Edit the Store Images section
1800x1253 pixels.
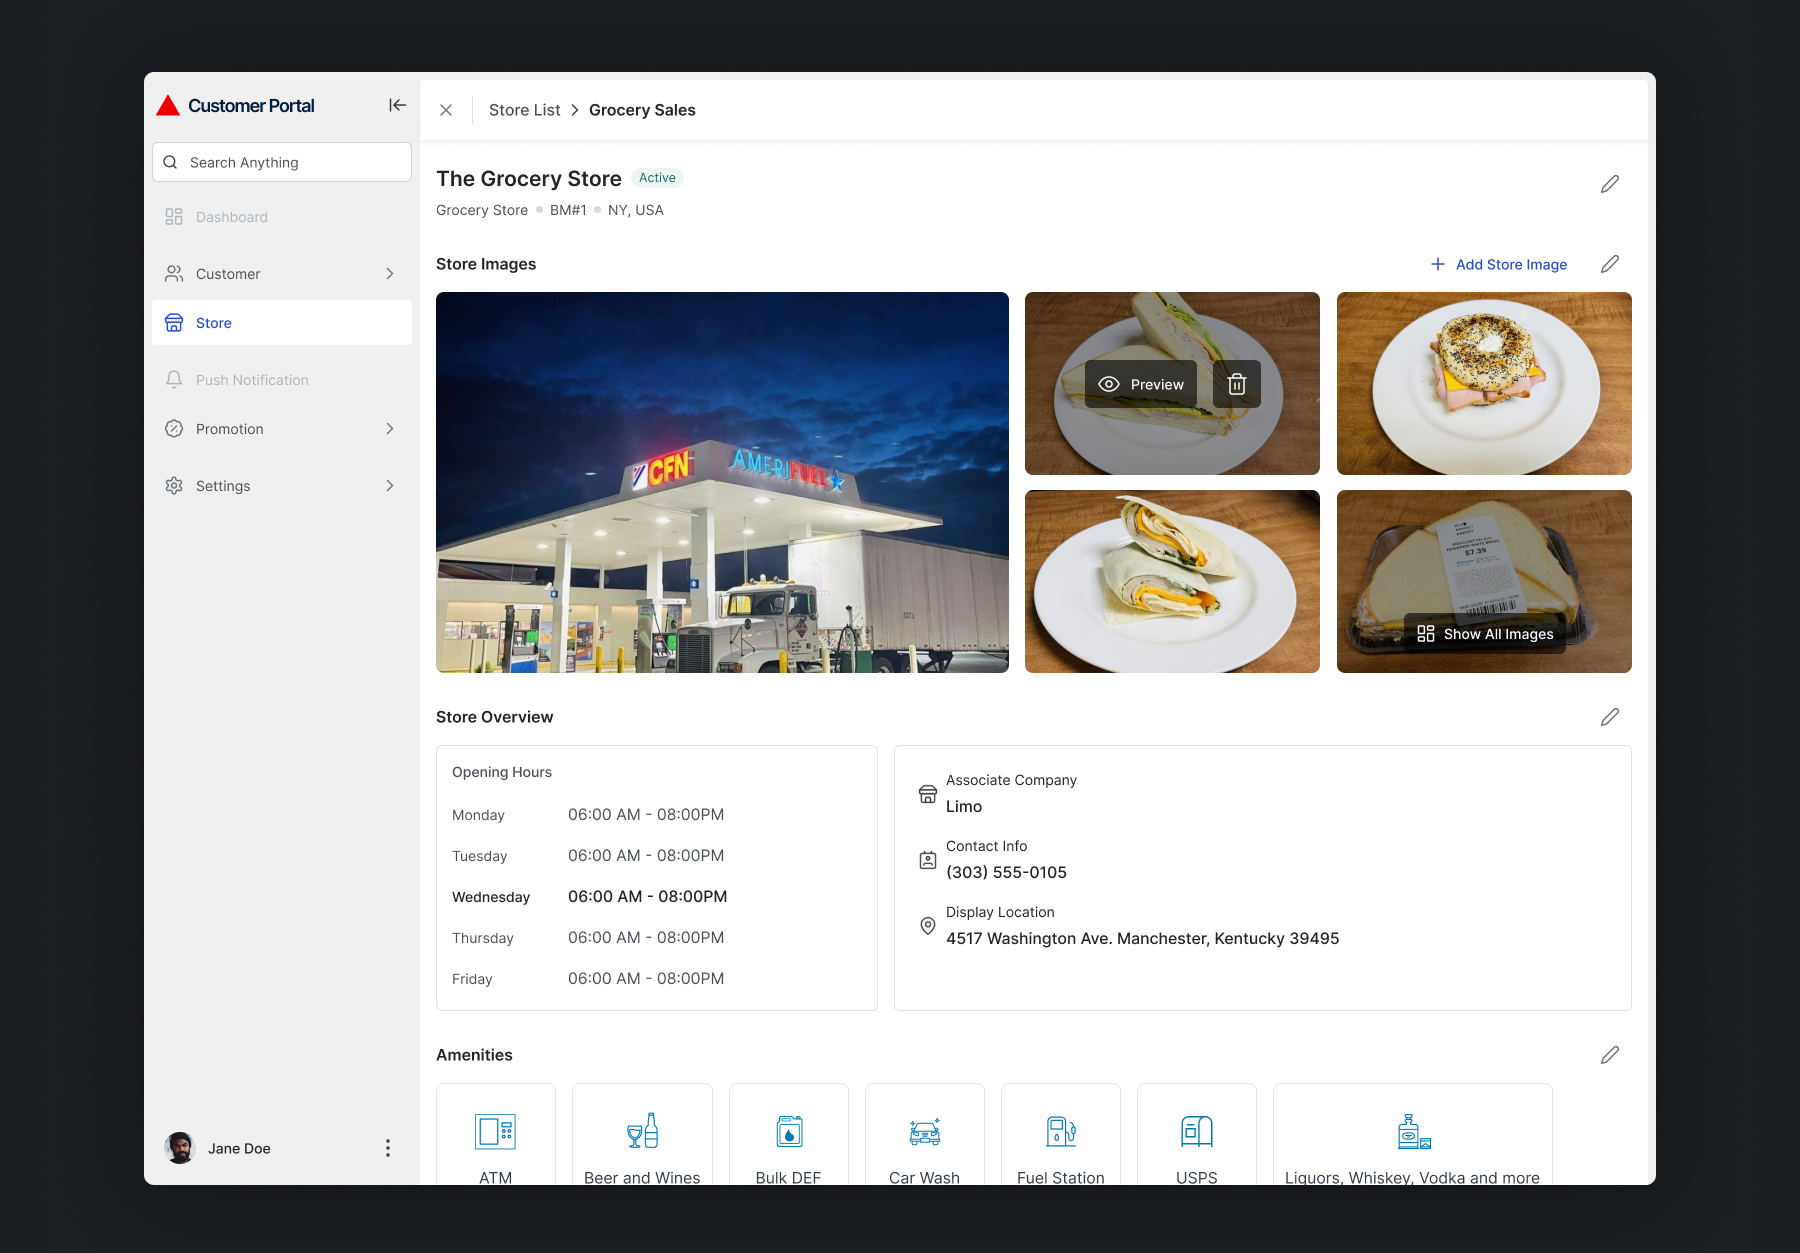1609,264
